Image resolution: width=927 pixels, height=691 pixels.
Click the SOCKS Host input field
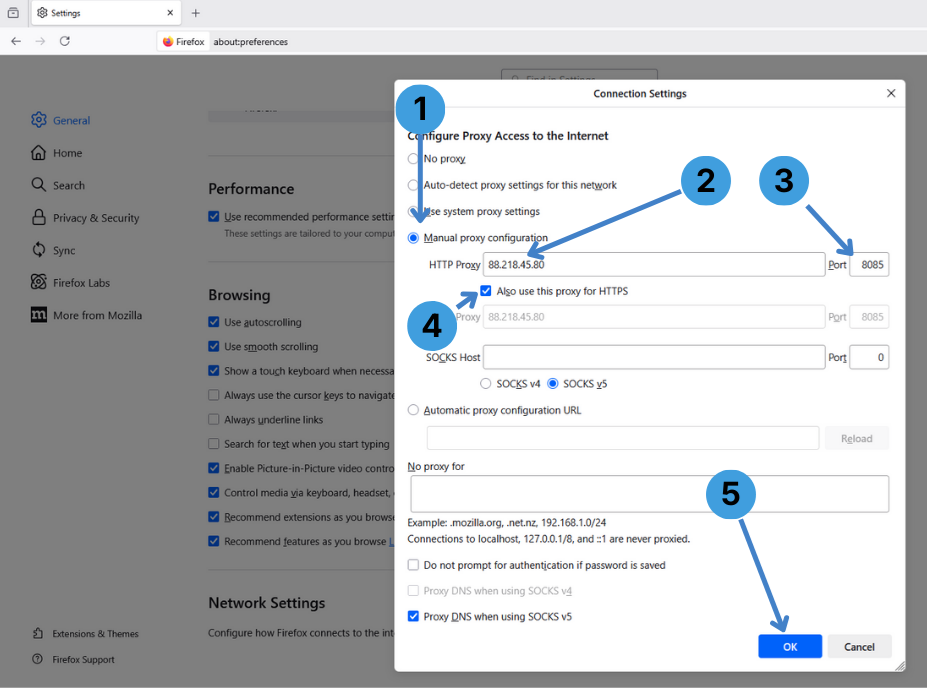point(654,357)
